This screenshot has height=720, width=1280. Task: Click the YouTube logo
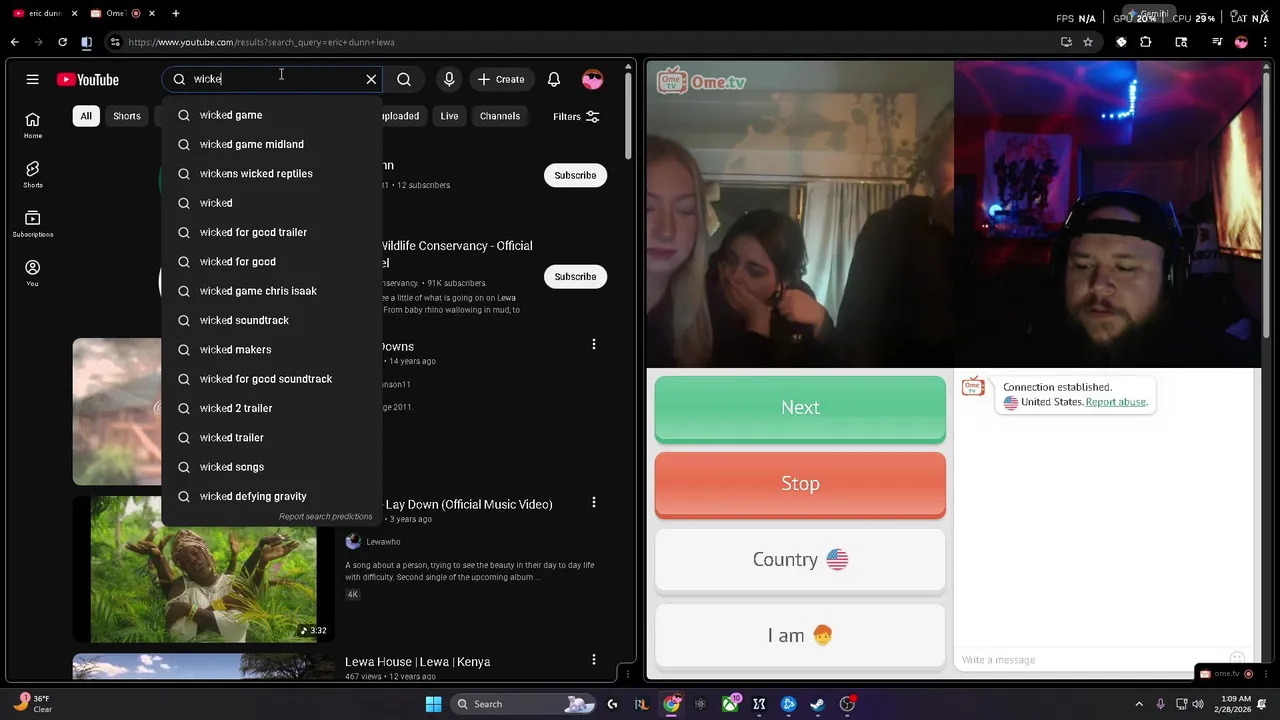pos(88,79)
